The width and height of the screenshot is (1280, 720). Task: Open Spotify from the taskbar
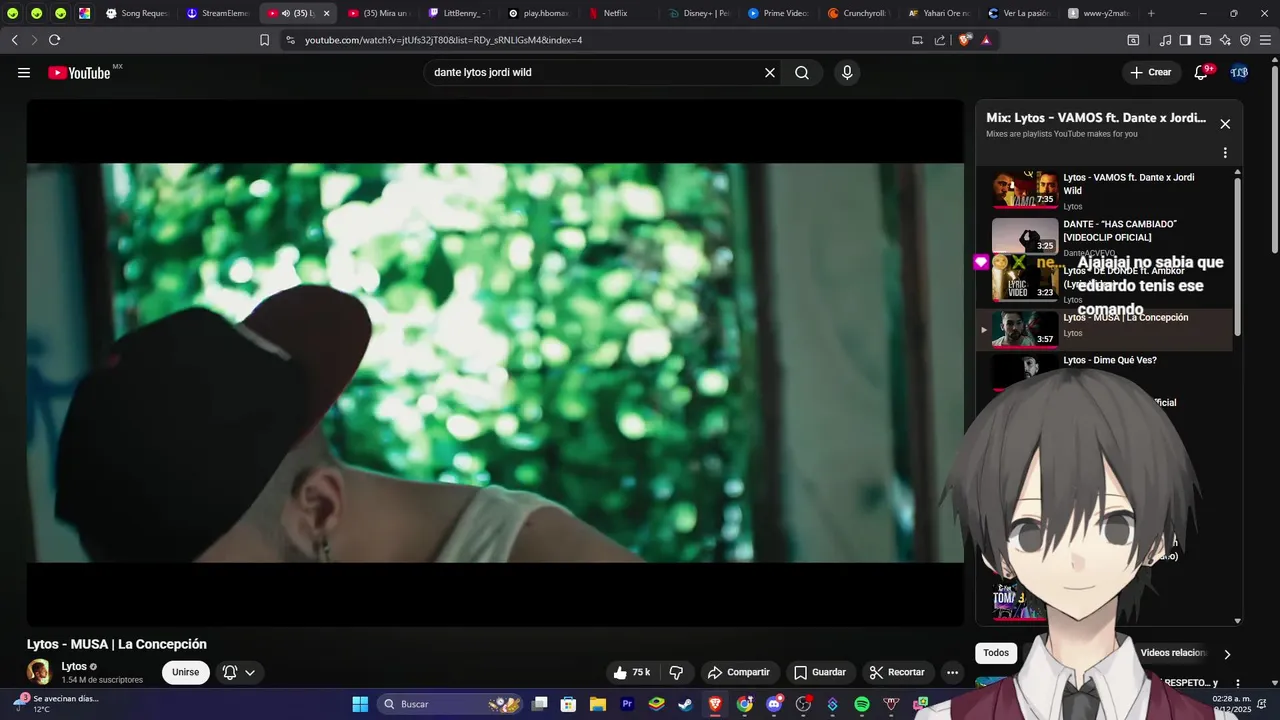(862, 704)
